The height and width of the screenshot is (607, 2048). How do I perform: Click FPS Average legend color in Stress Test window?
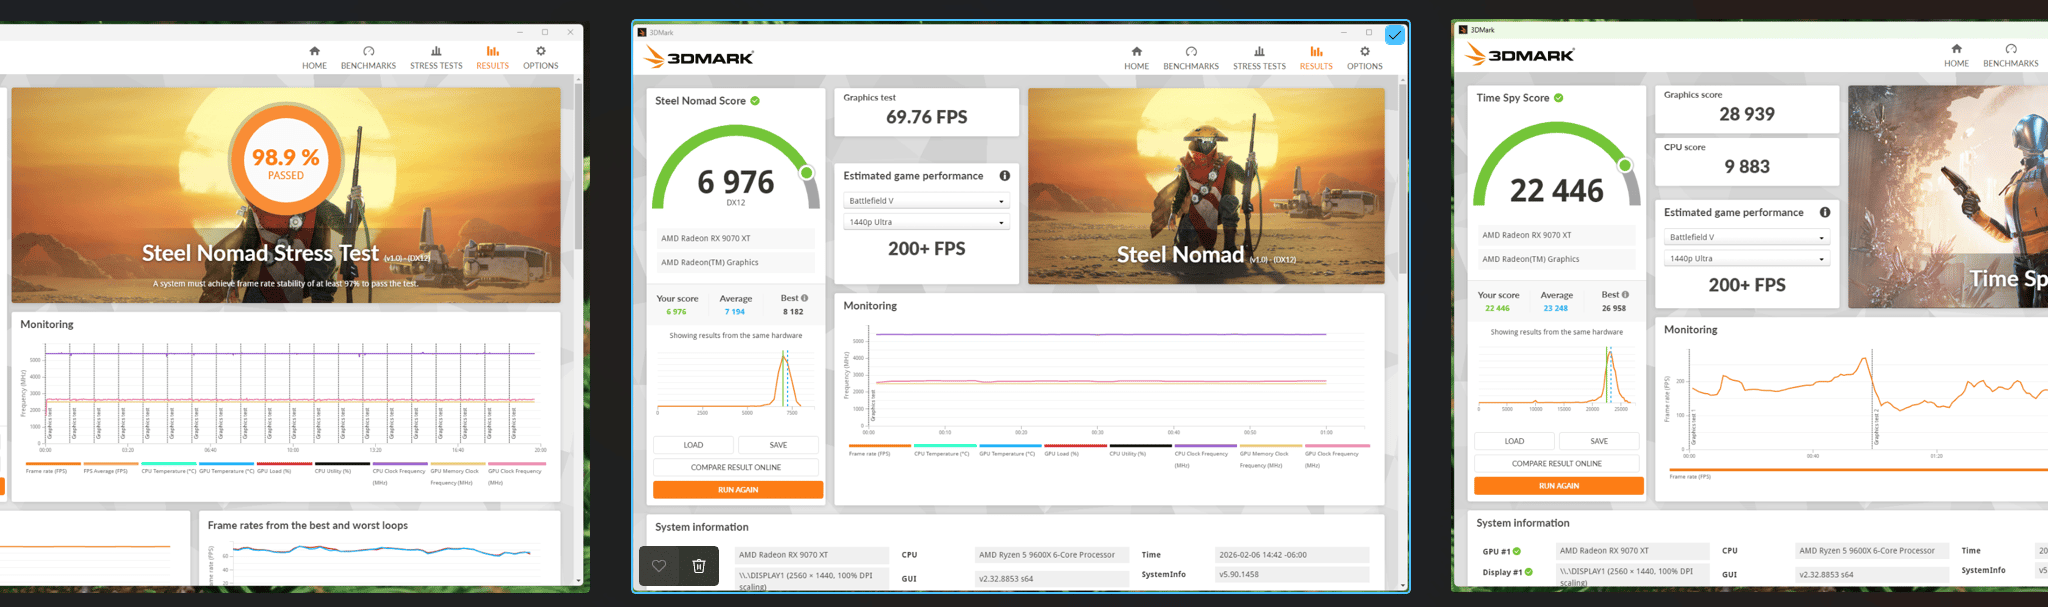[110, 464]
